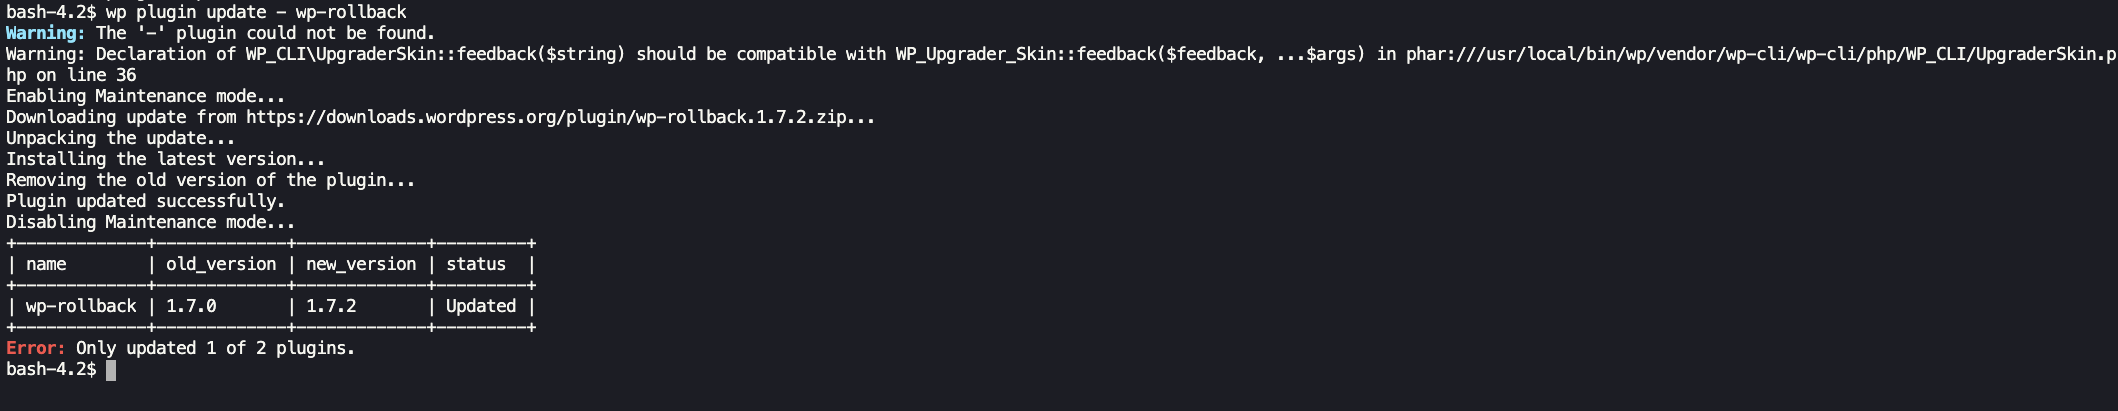Click 'Only updated 1 of 2 plugins.' text
Image resolution: width=2118 pixels, height=411 pixels.
point(216,348)
